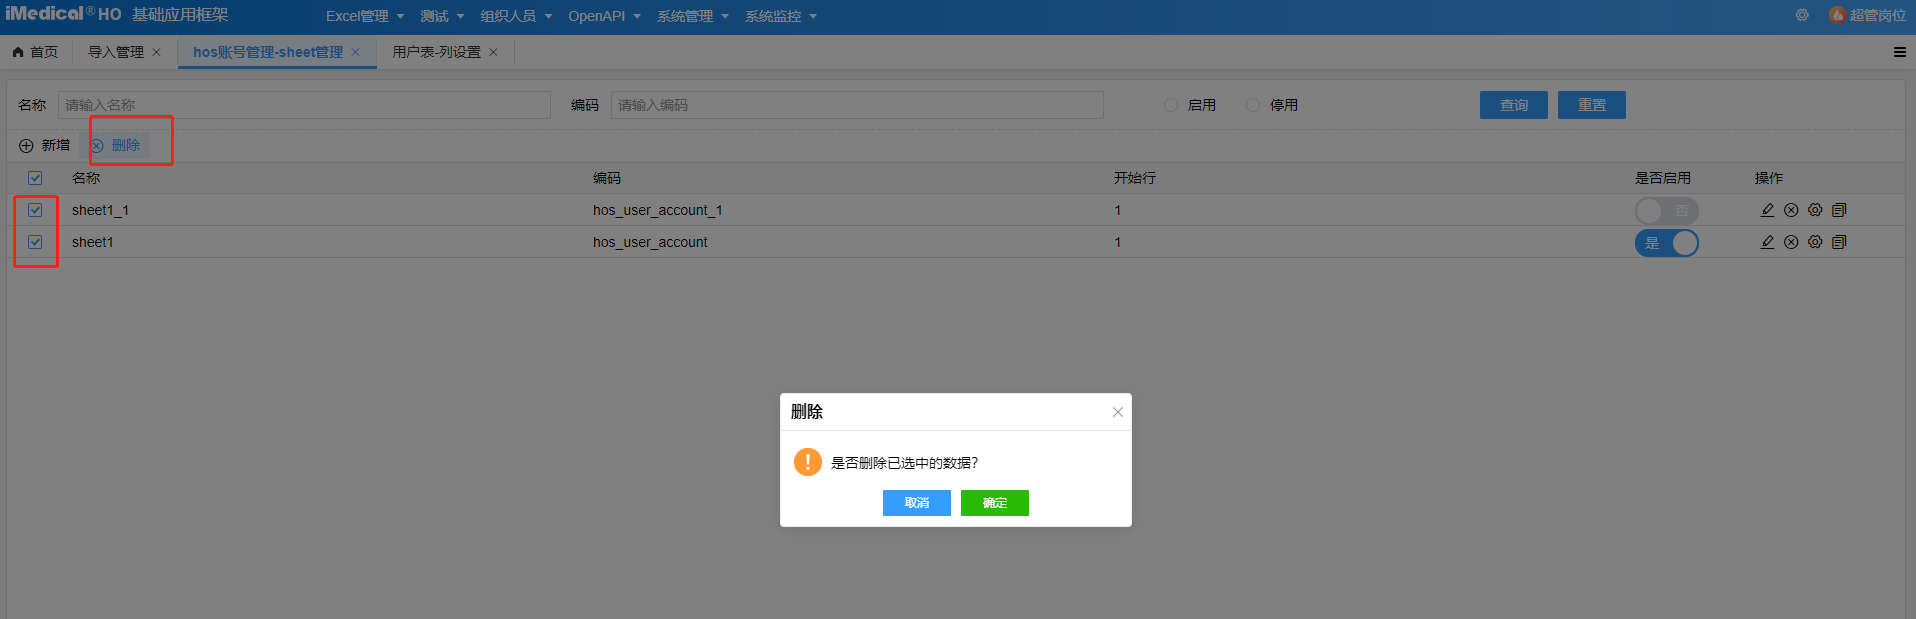This screenshot has height=619, width=1916.
Task: Close the 删除 dialog with the X
Action: [1118, 412]
